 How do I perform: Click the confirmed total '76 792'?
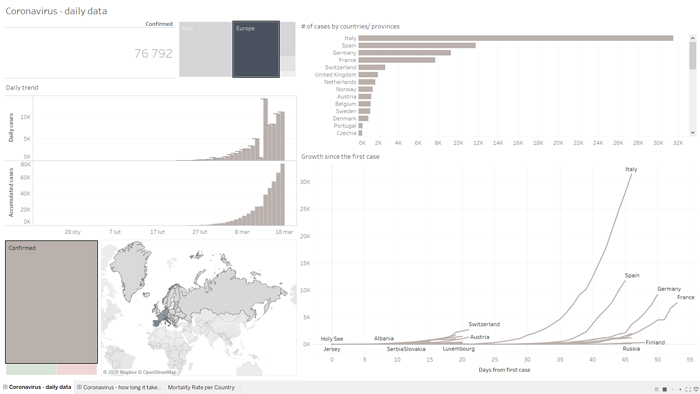pos(153,54)
